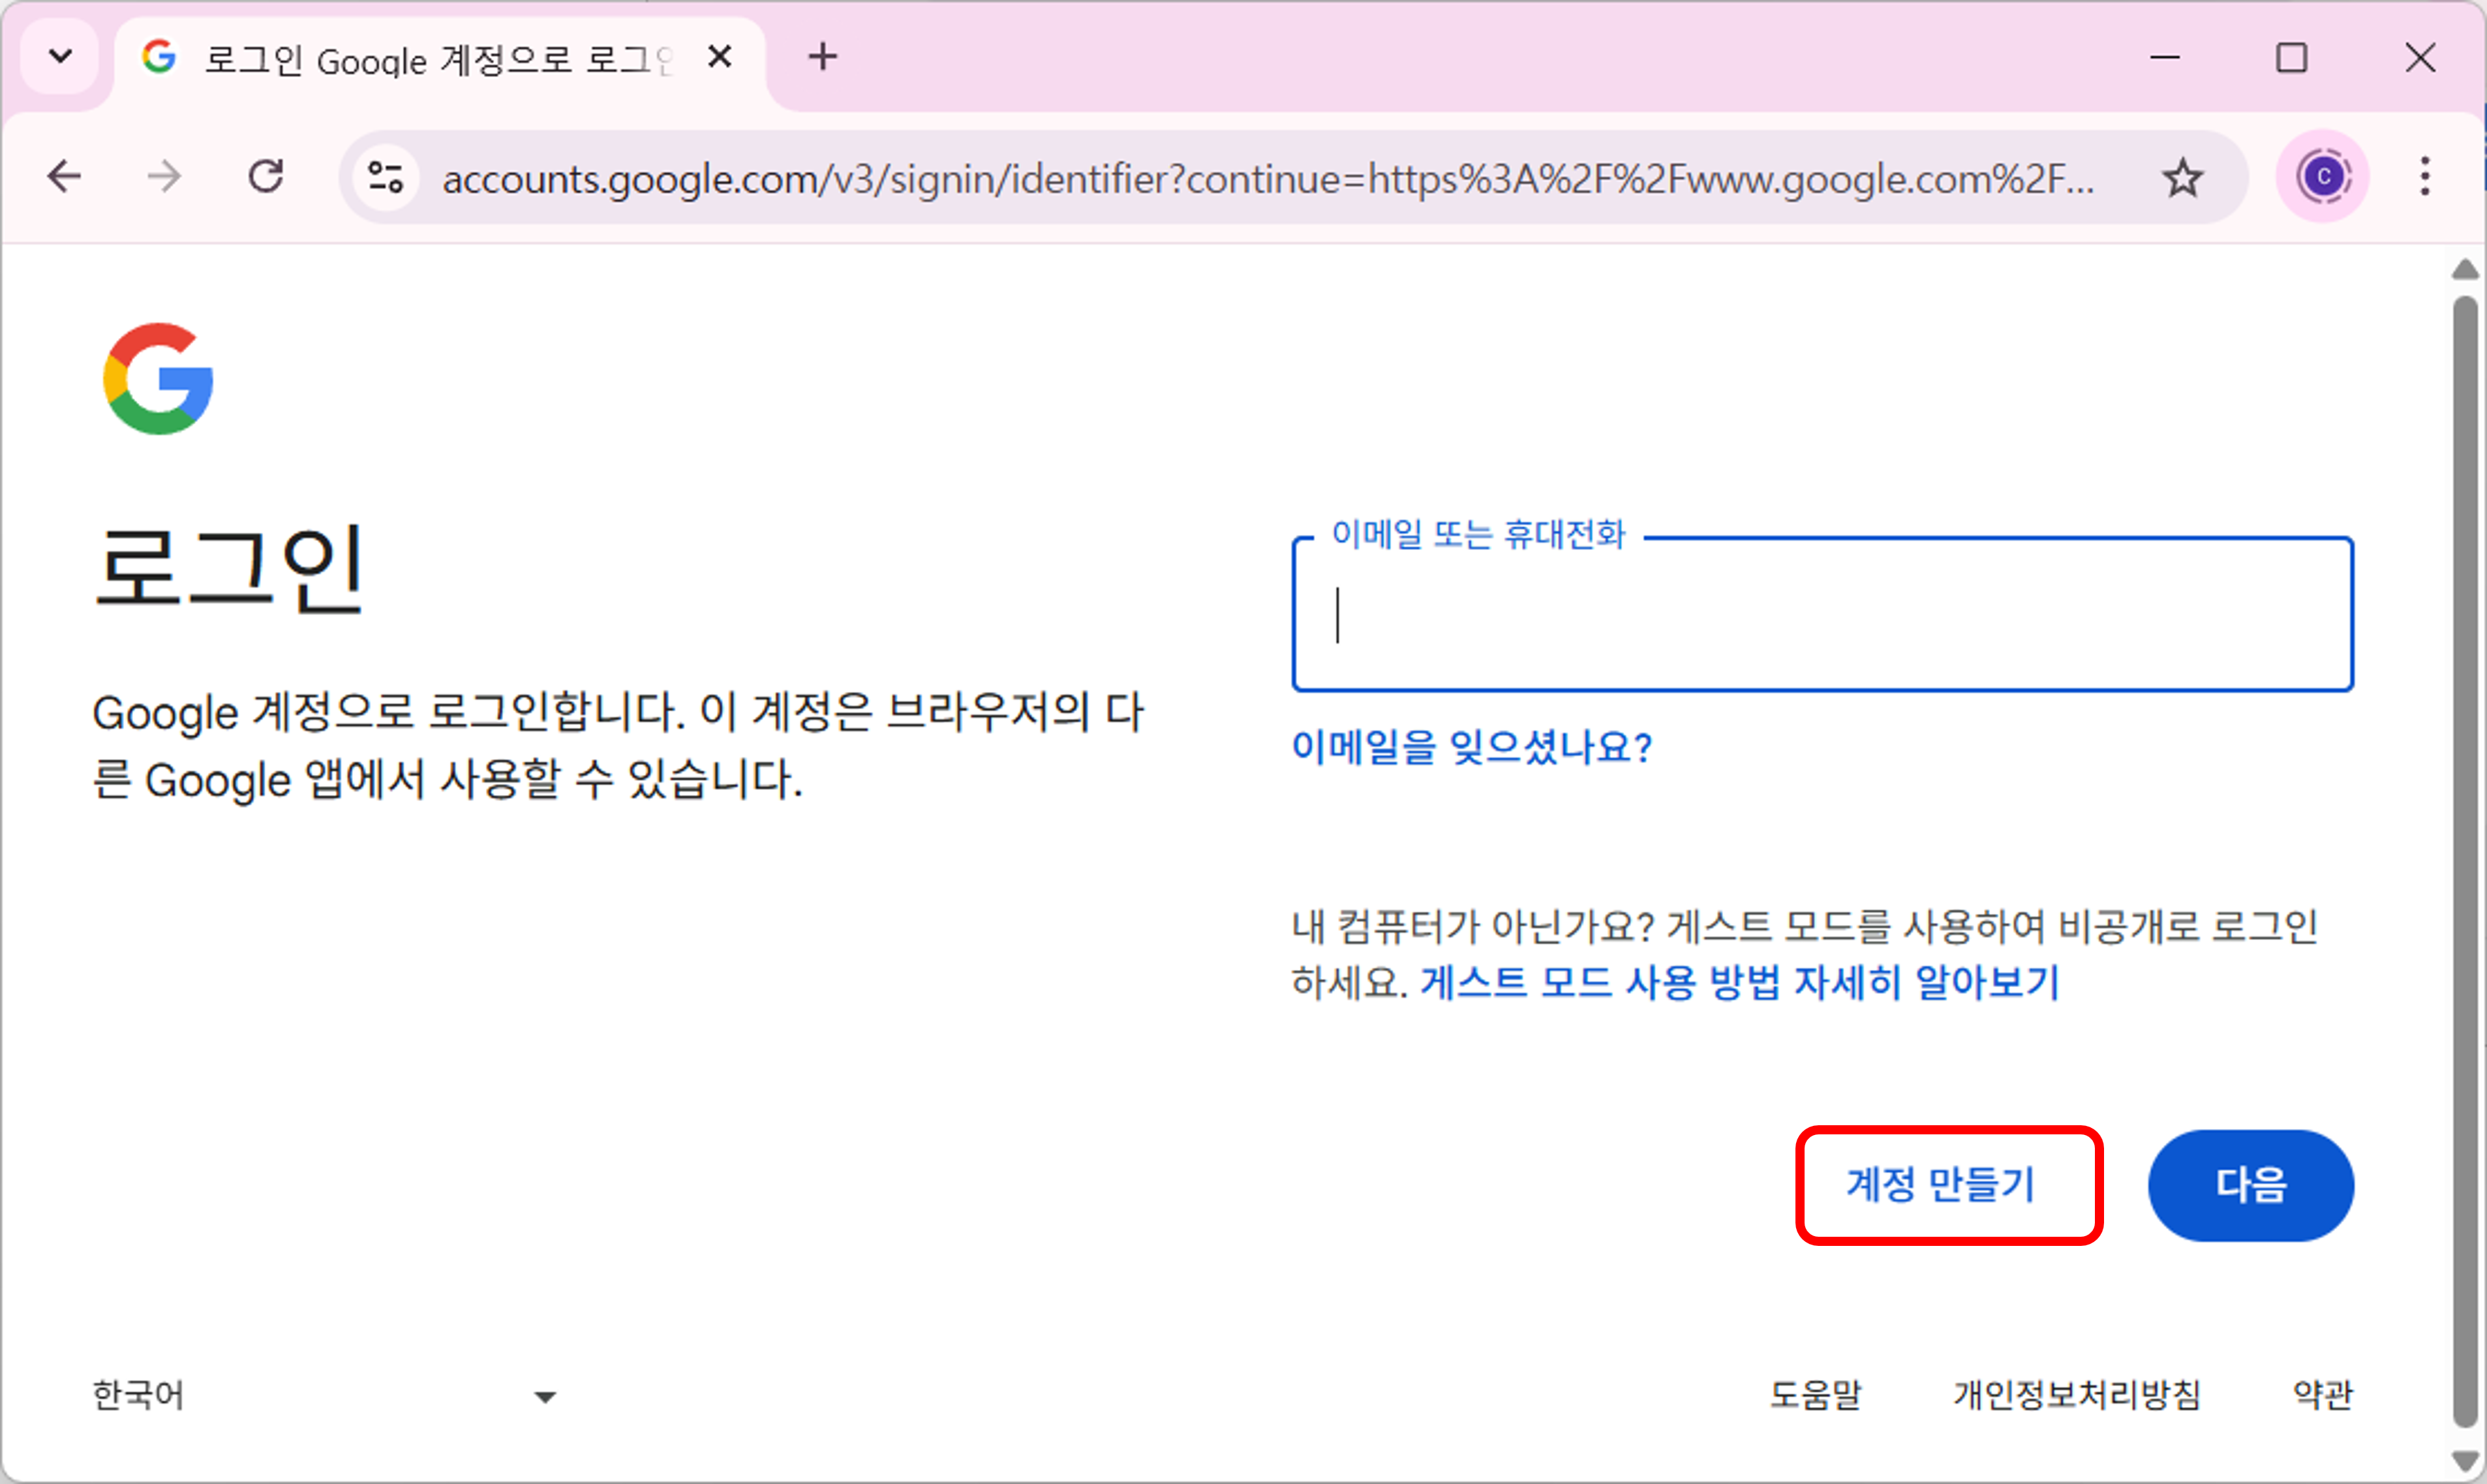Click the 이메일을 잊으셨나요? link
Image resolution: width=2487 pixels, height=1484 pixels.
1471,746
